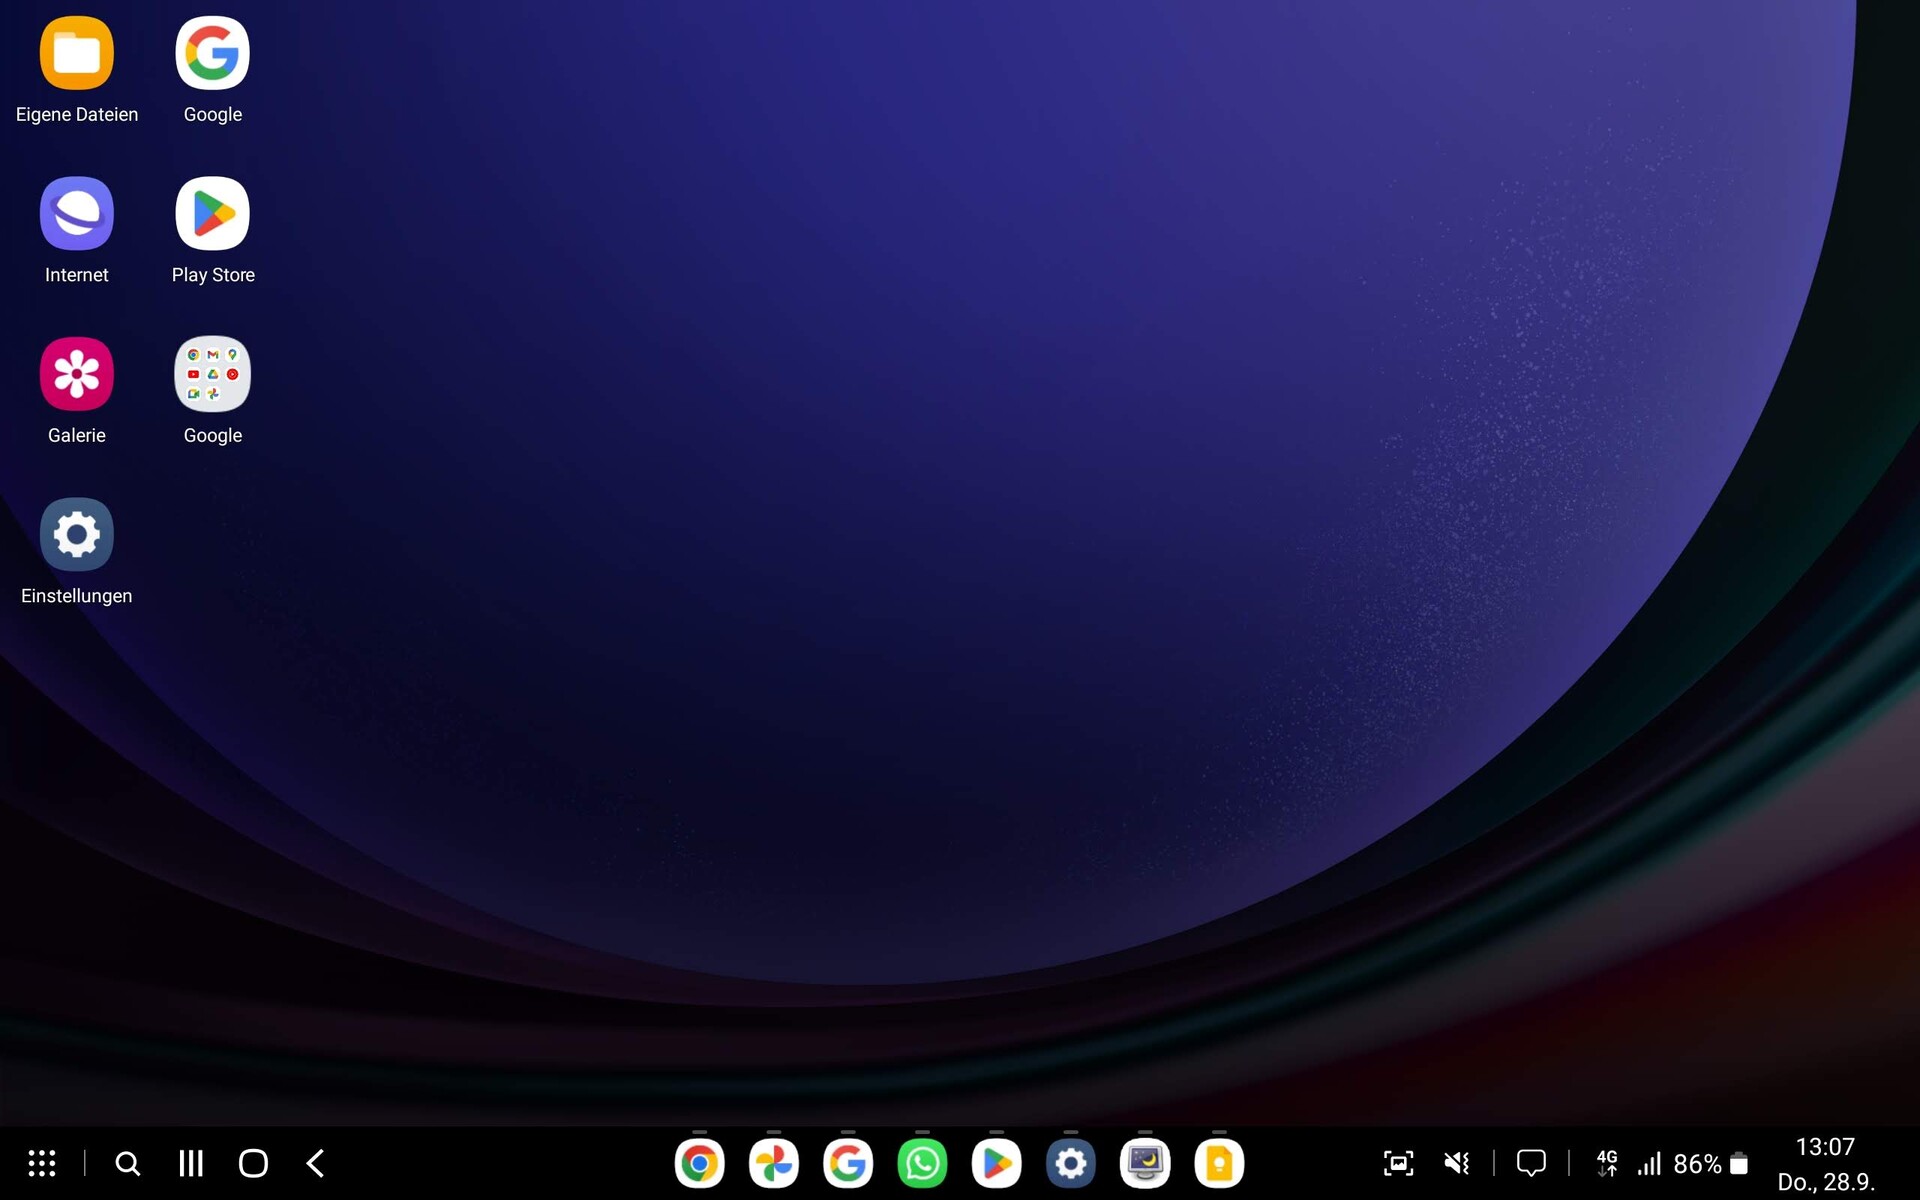The width and height of the screenshot is (1920, 1200).
Task: Tap the screenshot capture icon
Action: pyautogui.click(x=1398, y=1163)
